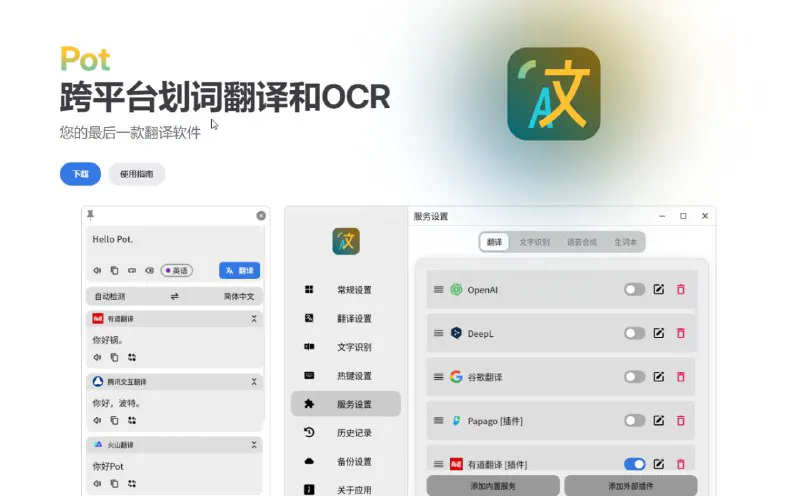Enable the OpenAI service toggle

click(635, 290)
